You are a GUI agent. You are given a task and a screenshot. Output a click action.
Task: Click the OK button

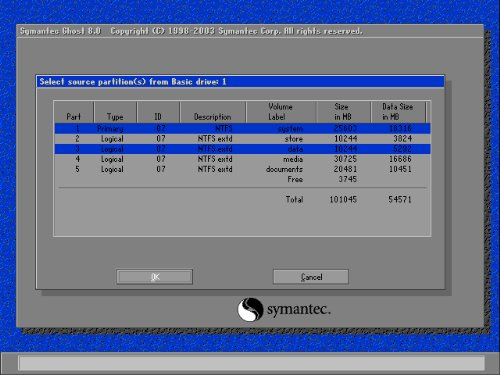[155, 277]
